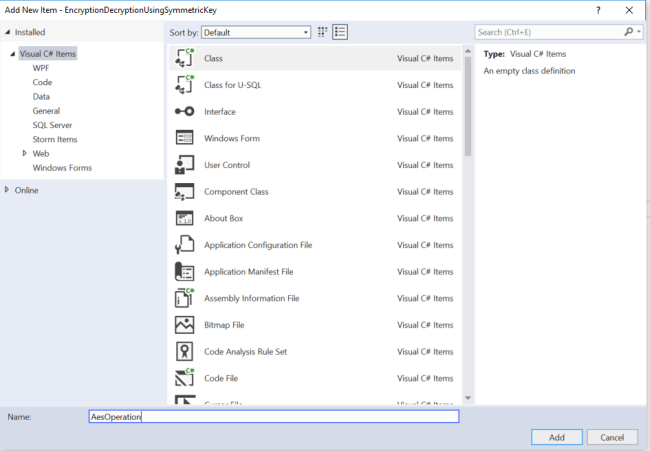
Task: Select the Visual C# Items category
Action: coord(48,53)
